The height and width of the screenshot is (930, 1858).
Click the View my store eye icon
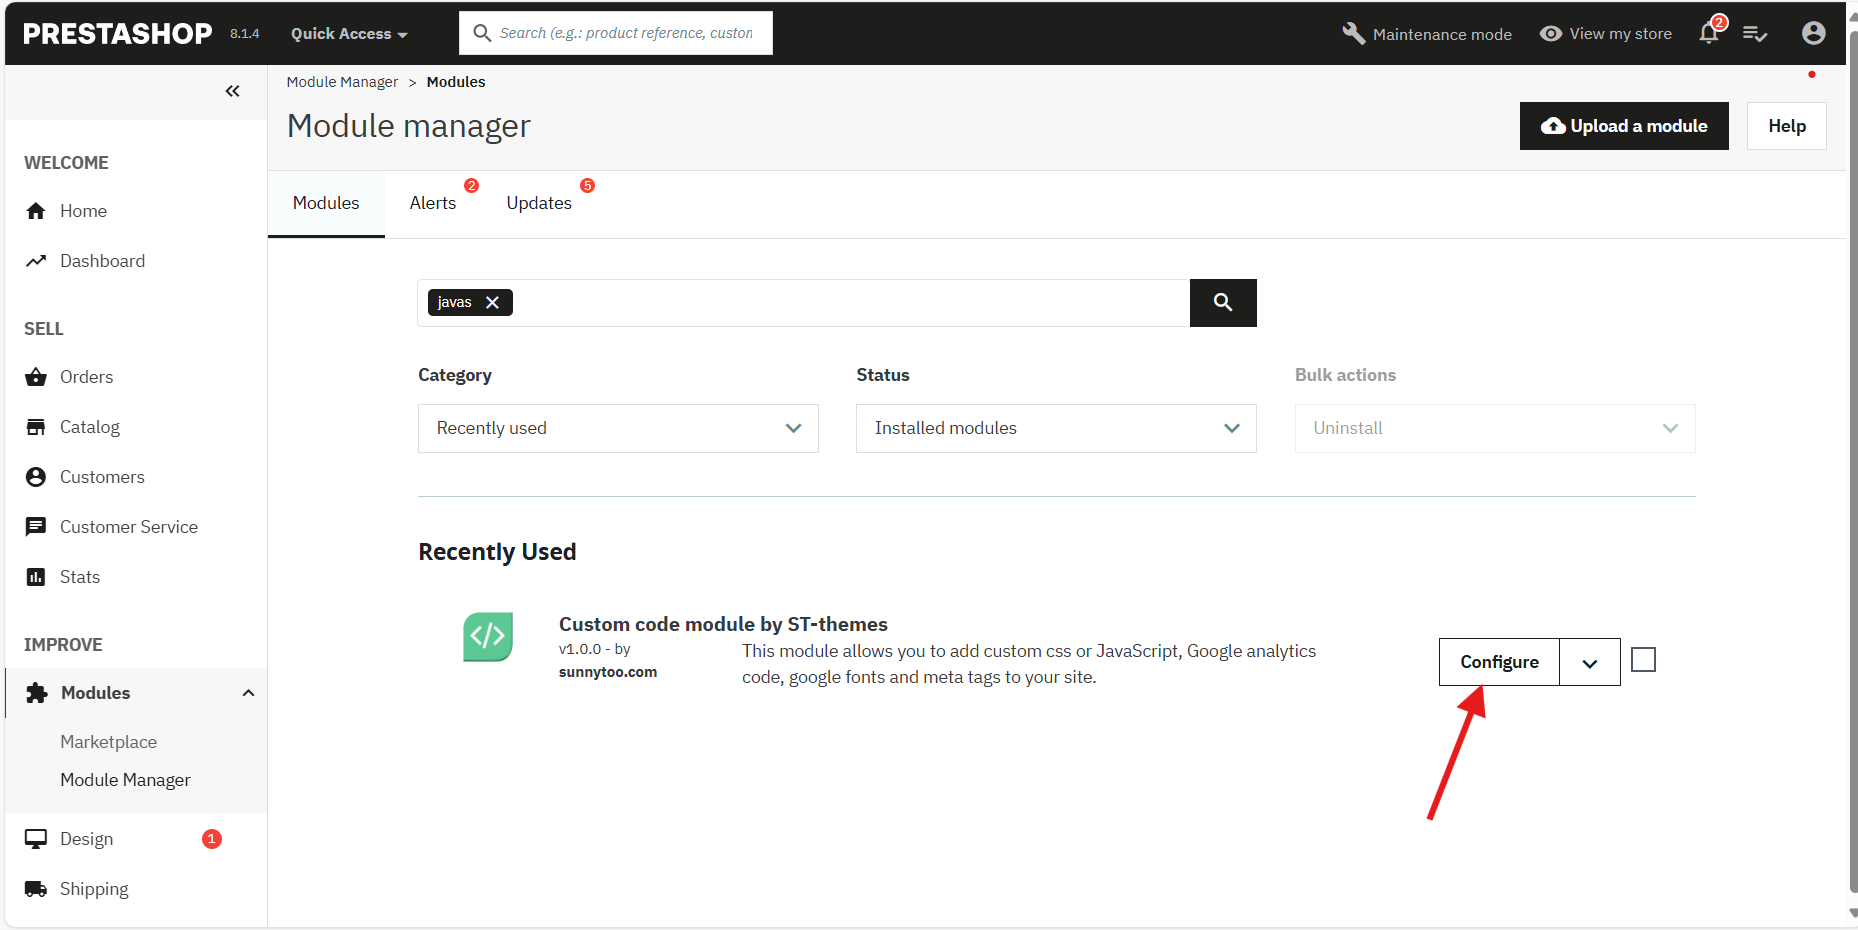1551,33
